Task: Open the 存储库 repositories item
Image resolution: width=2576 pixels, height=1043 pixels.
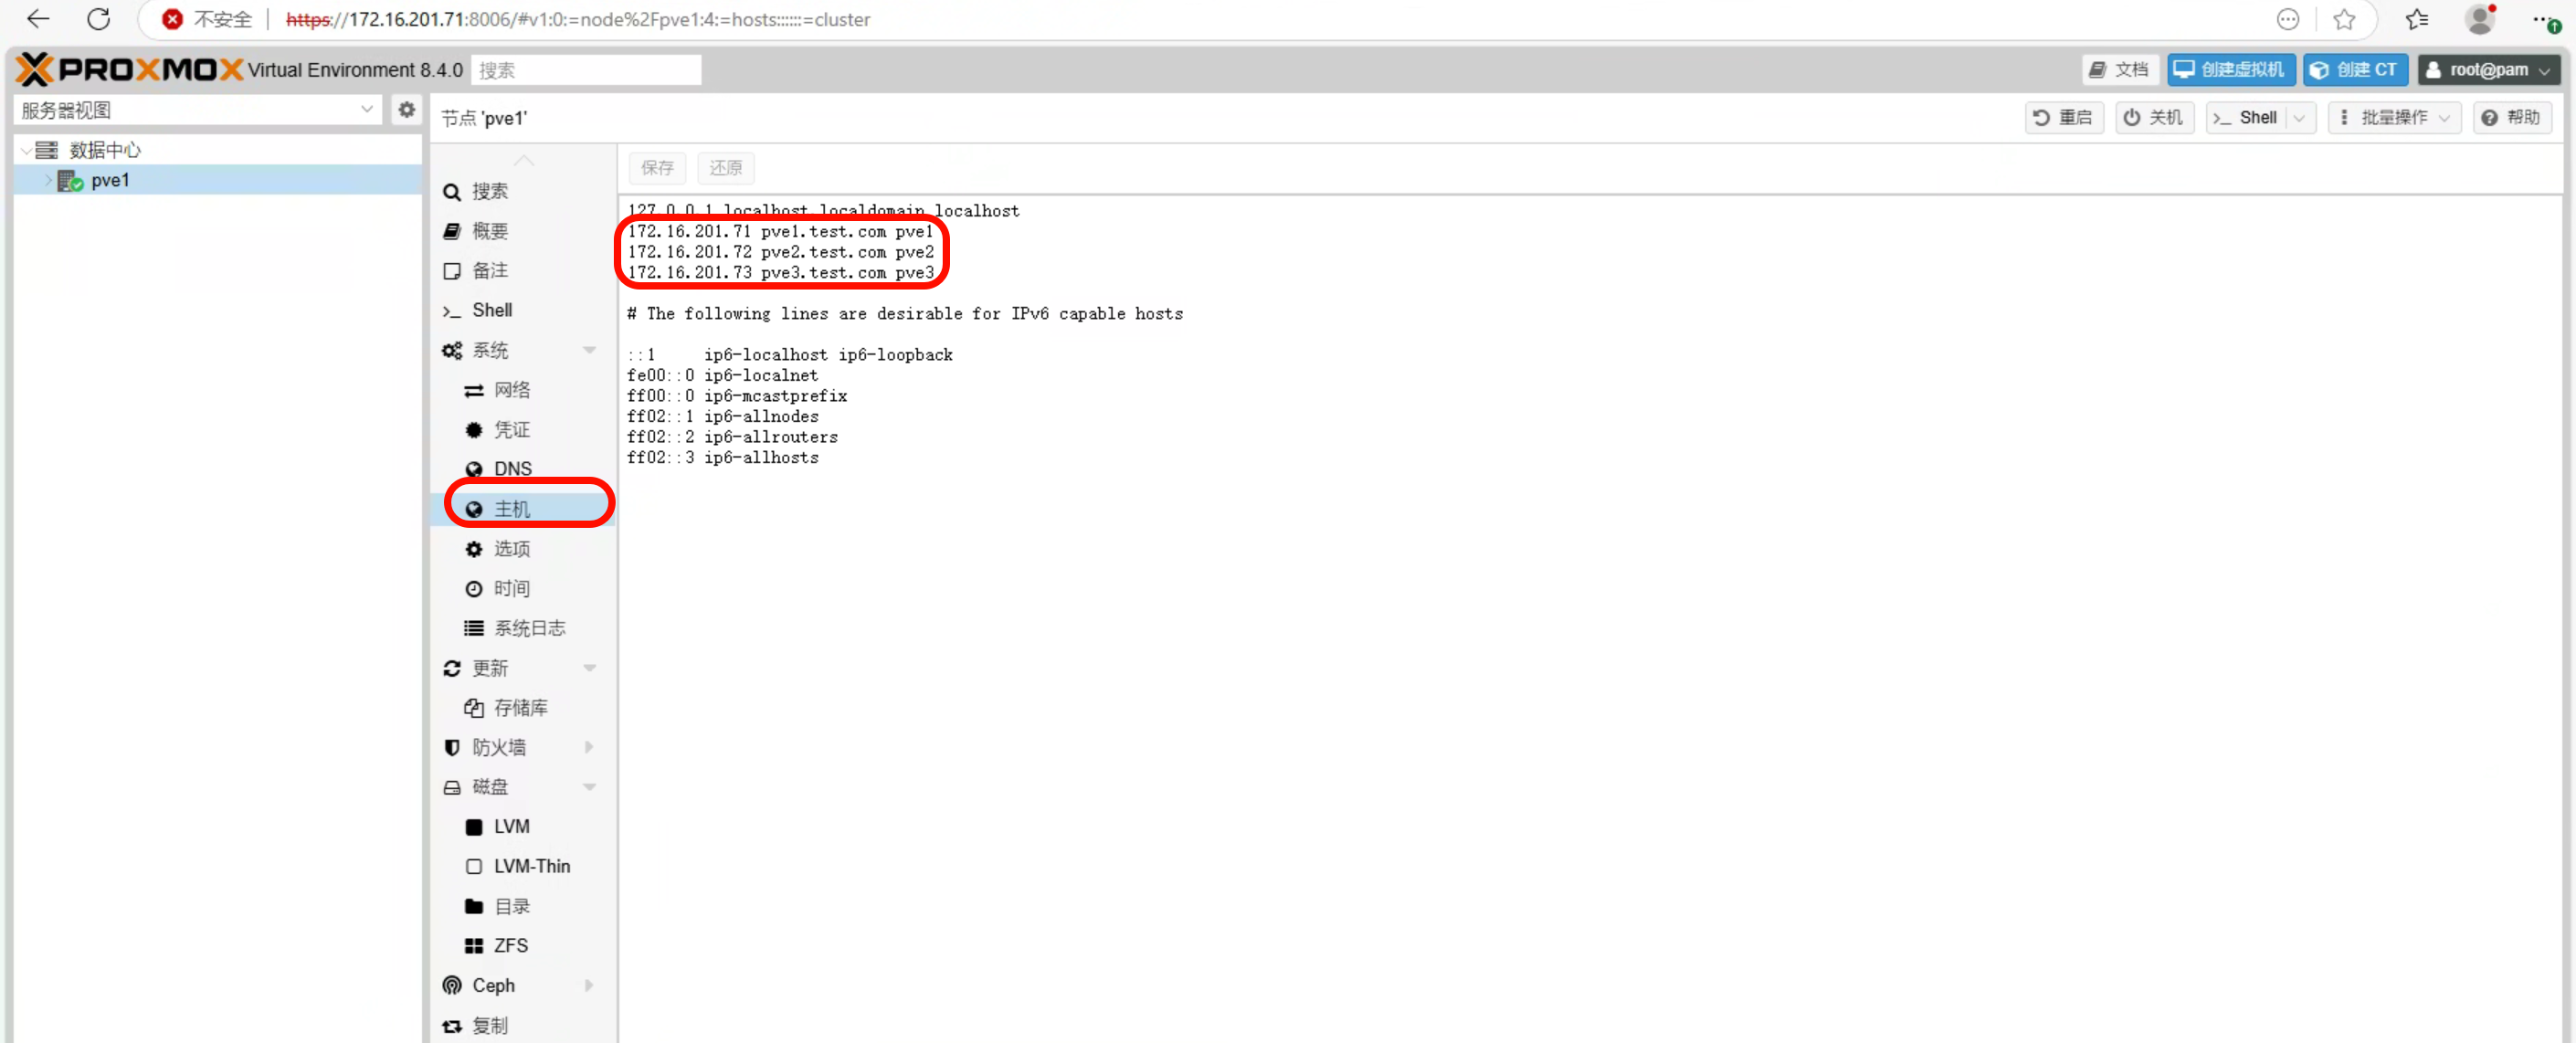Action: (520, 707)
